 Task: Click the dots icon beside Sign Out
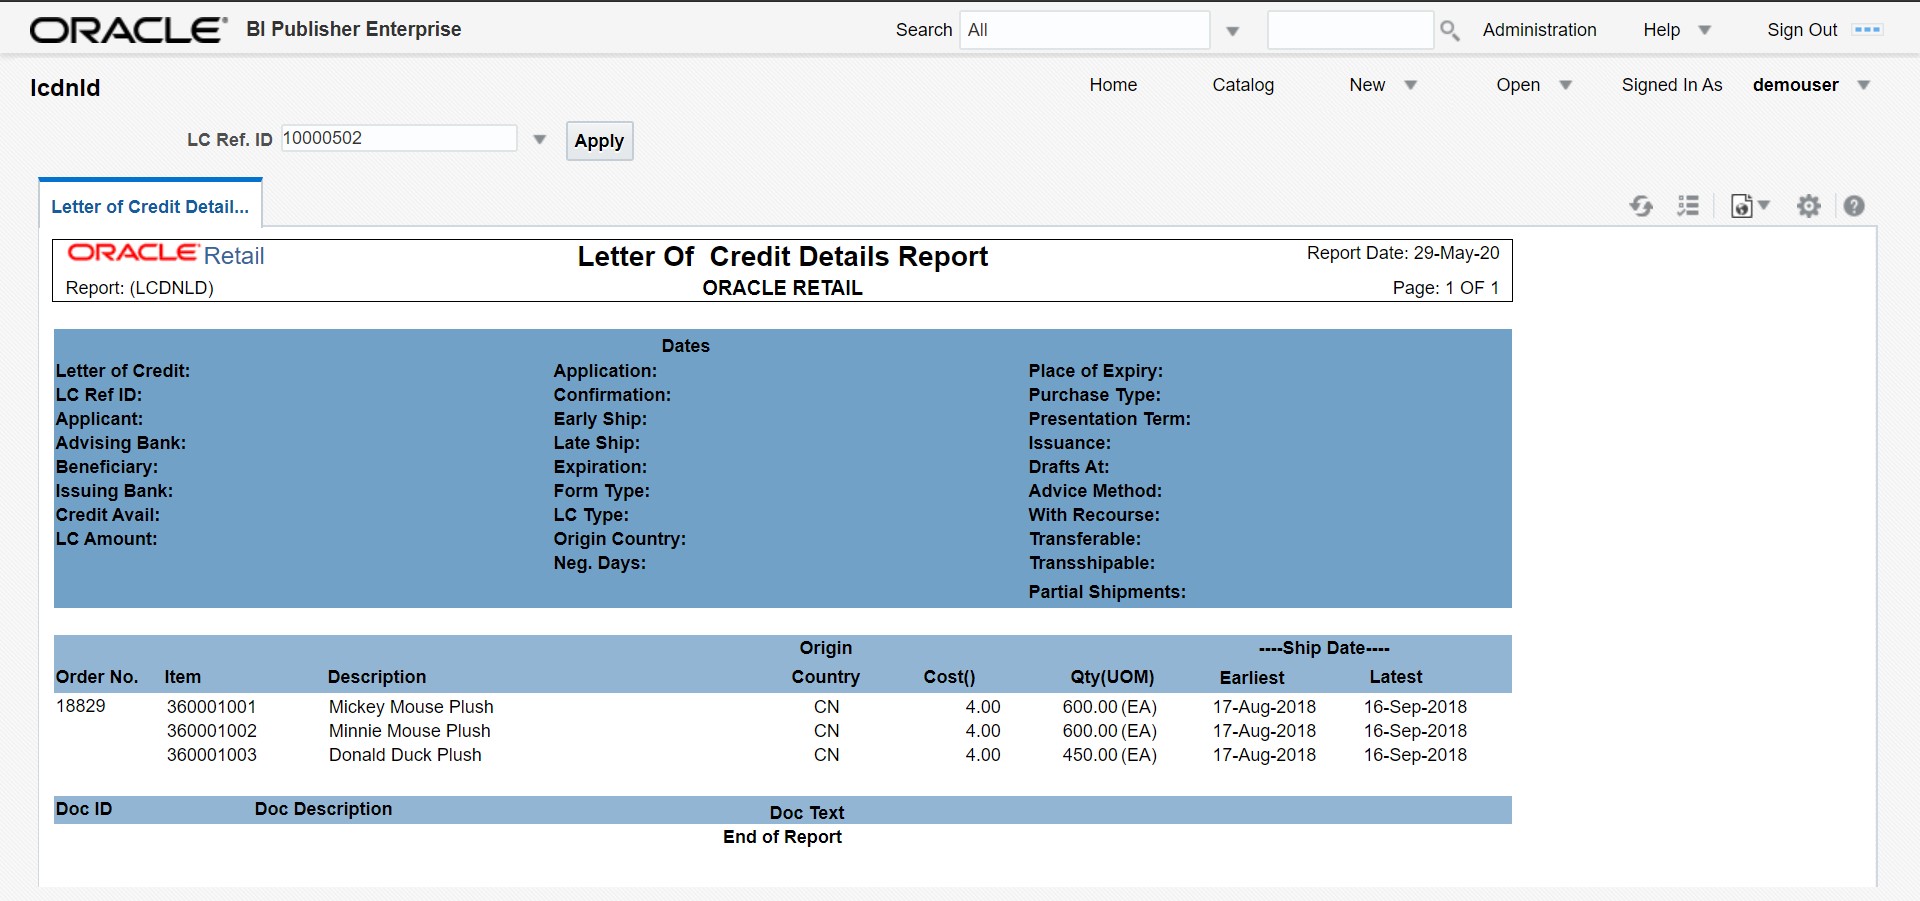tap(1868, 30)
